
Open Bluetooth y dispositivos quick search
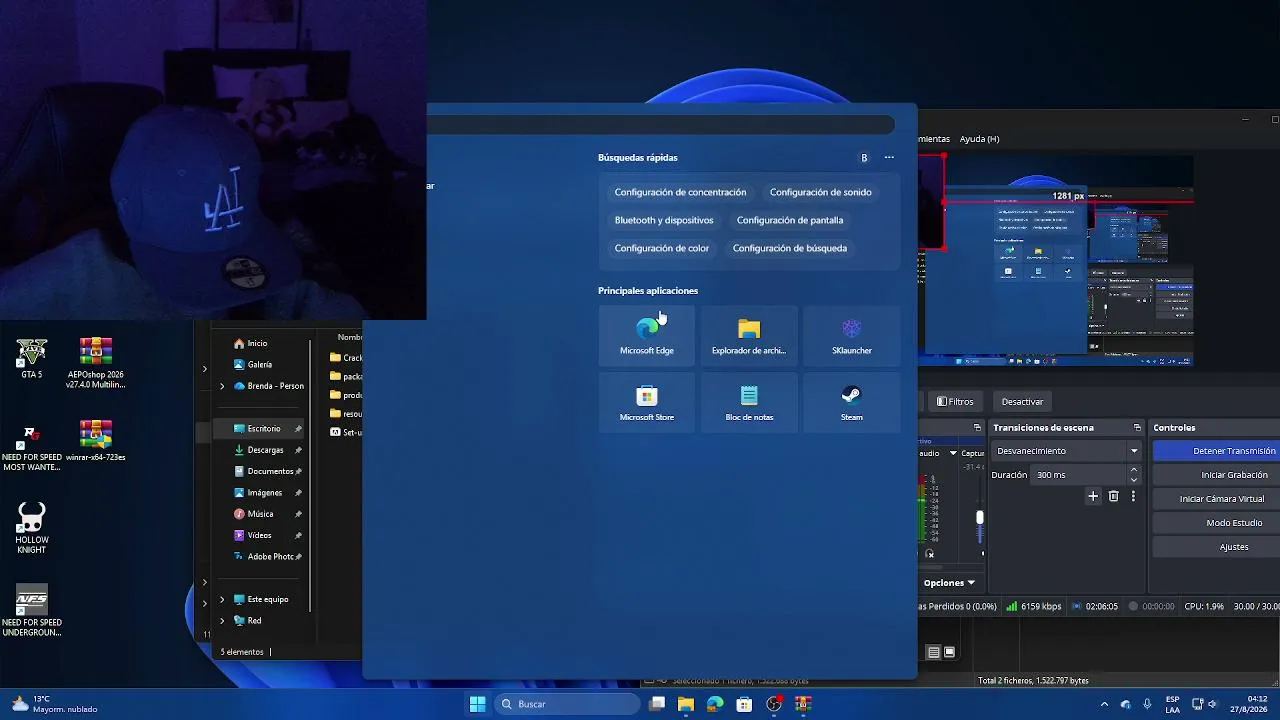(x=664, y=220)
